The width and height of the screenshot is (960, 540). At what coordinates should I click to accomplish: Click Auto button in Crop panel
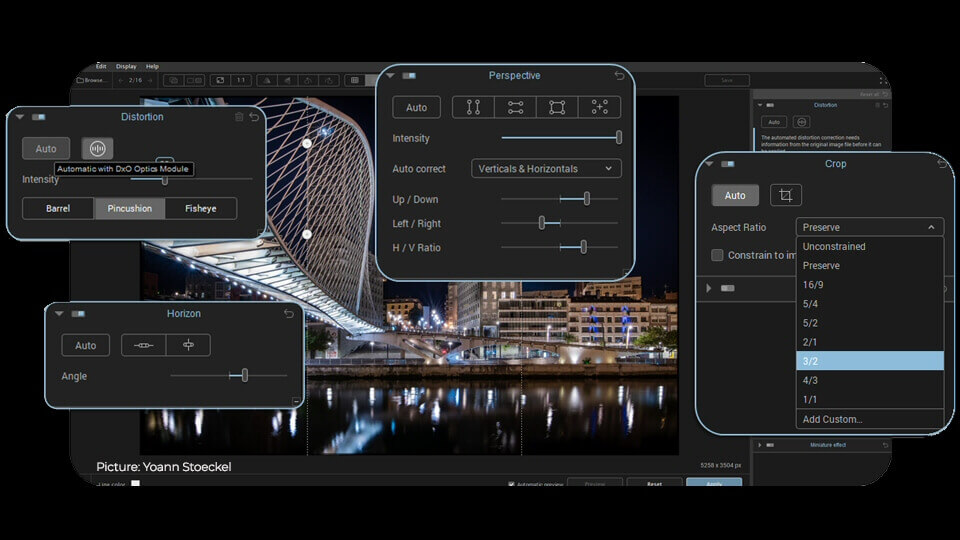[735, 195]
